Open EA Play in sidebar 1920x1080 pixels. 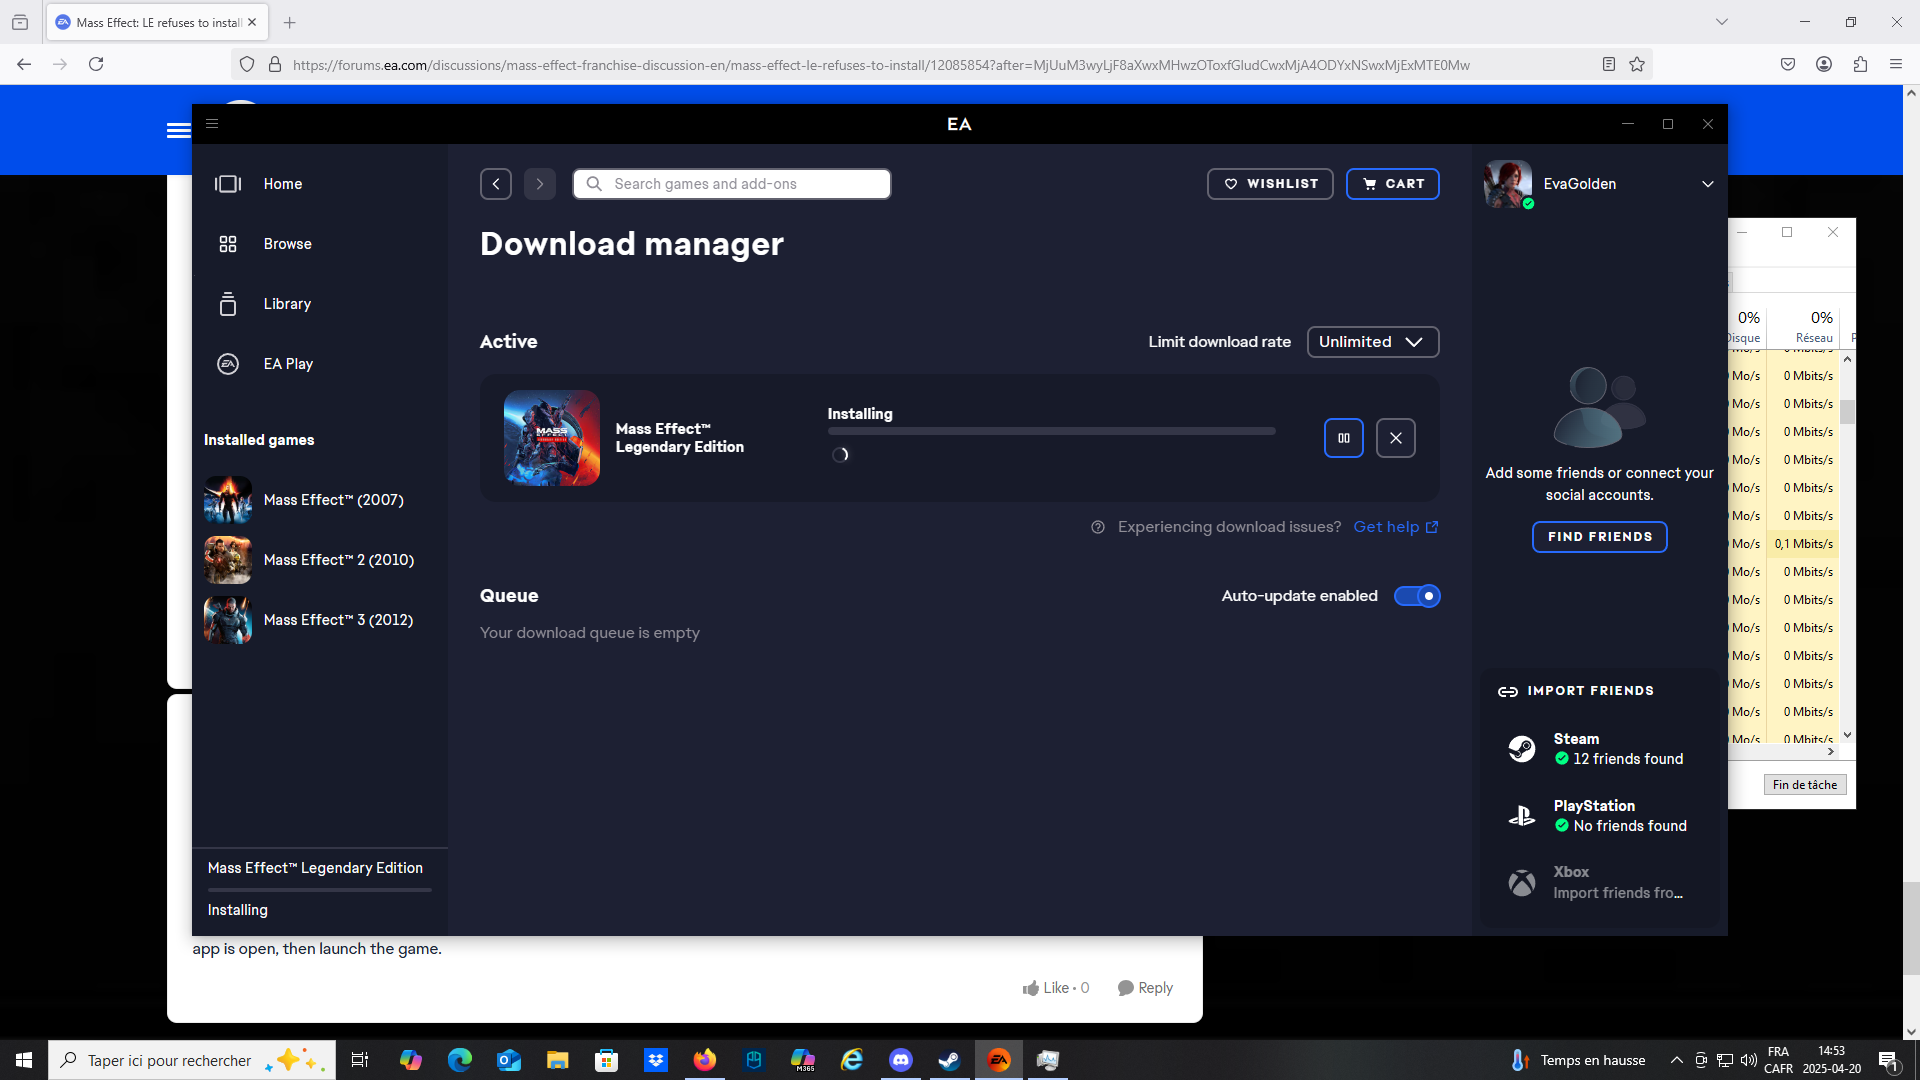click(288, 364)
